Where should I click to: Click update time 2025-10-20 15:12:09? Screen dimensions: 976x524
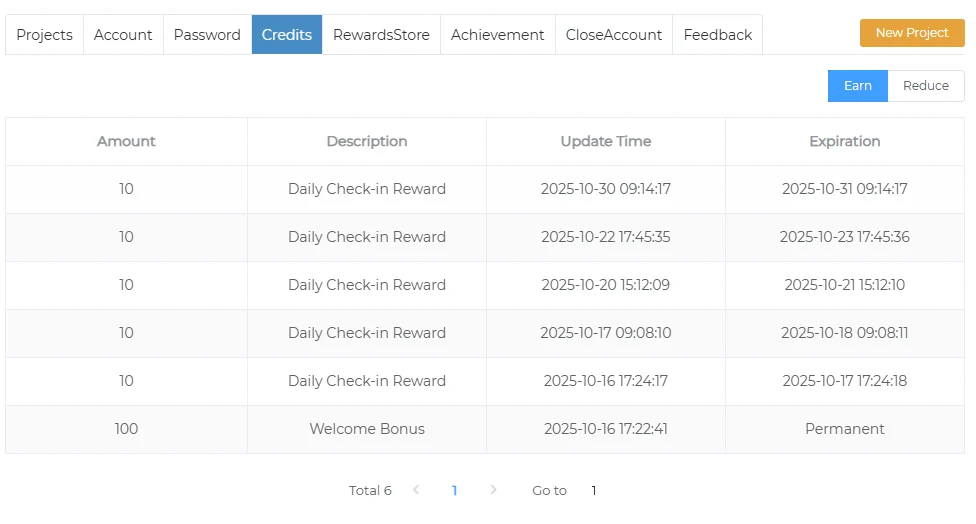pos(606,285)
